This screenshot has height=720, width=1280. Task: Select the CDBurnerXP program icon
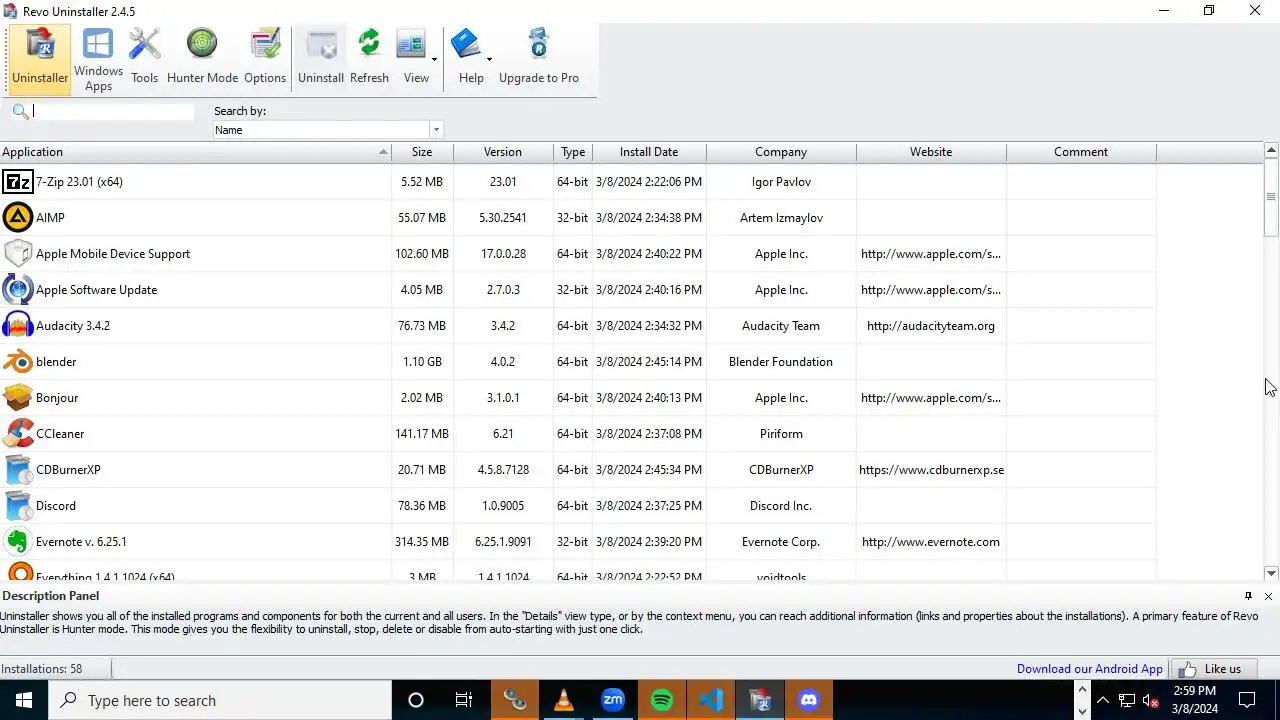18,470
